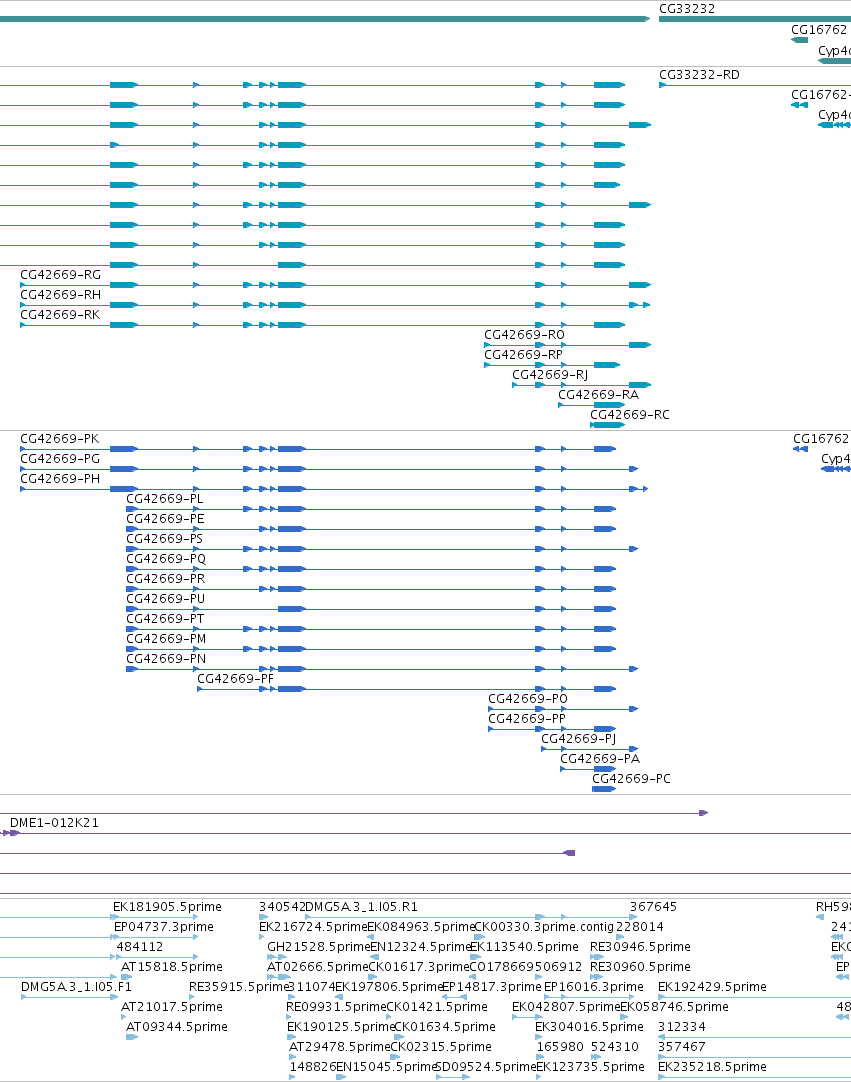Select EST RE35915.5prime
This screenshot has height=1082, width=851.
point(238,987)
